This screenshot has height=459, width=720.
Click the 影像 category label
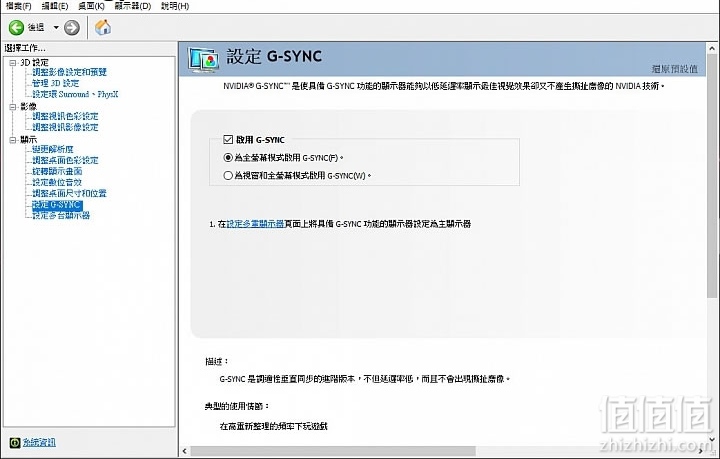(28, 106)
